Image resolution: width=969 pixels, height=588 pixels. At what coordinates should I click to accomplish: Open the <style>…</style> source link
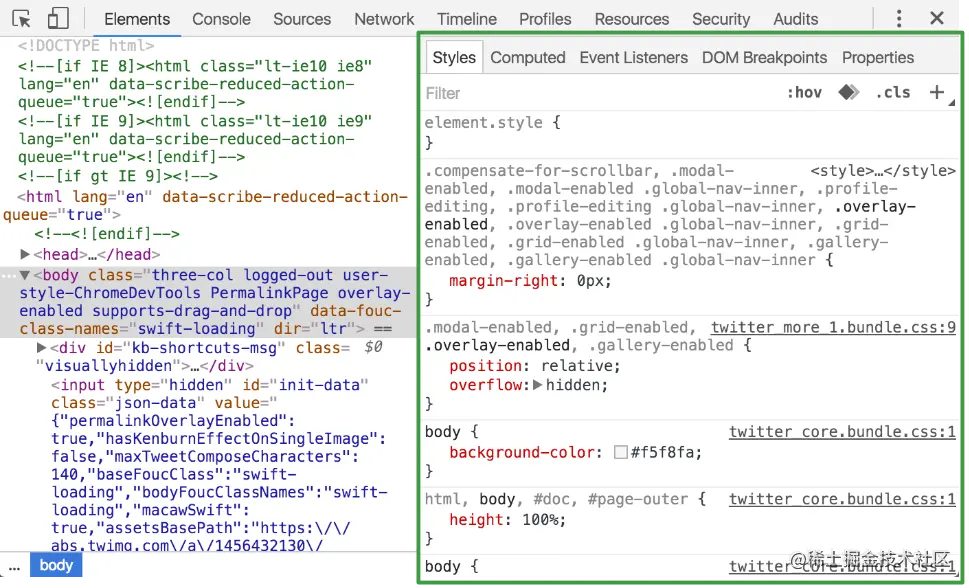(883, 171)
